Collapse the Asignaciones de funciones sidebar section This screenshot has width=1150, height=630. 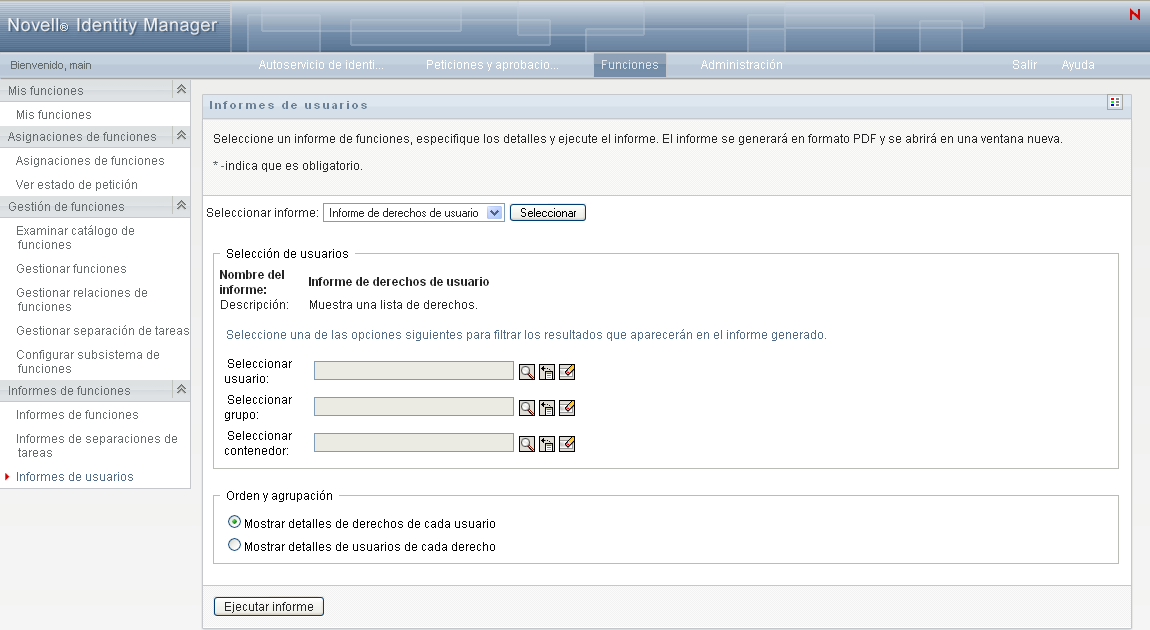[181, 136]
